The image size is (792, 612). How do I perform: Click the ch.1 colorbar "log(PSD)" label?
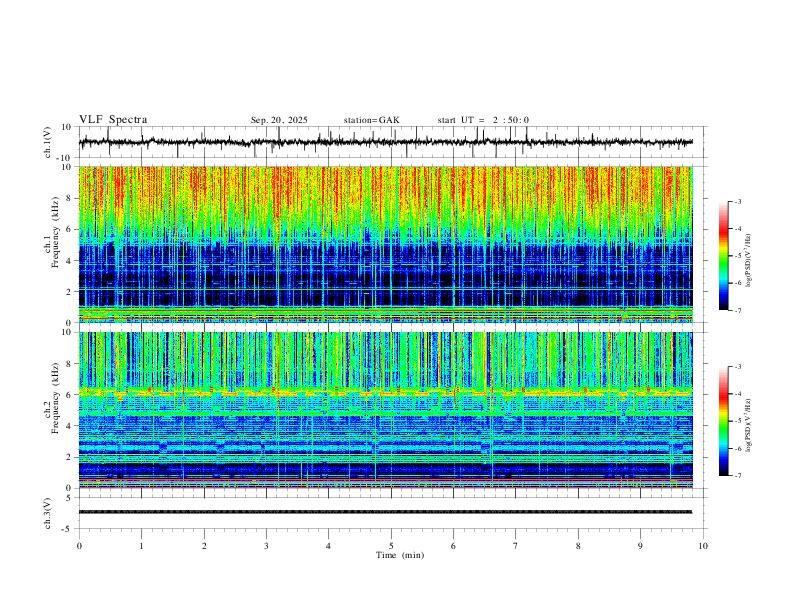[x=748, y=261]
